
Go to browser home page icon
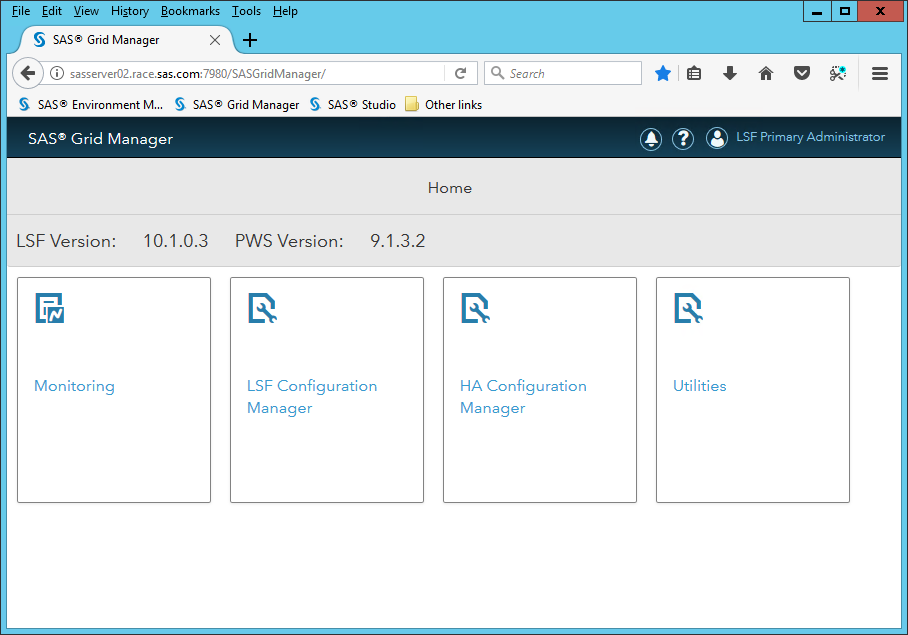(x=766, y=74)
